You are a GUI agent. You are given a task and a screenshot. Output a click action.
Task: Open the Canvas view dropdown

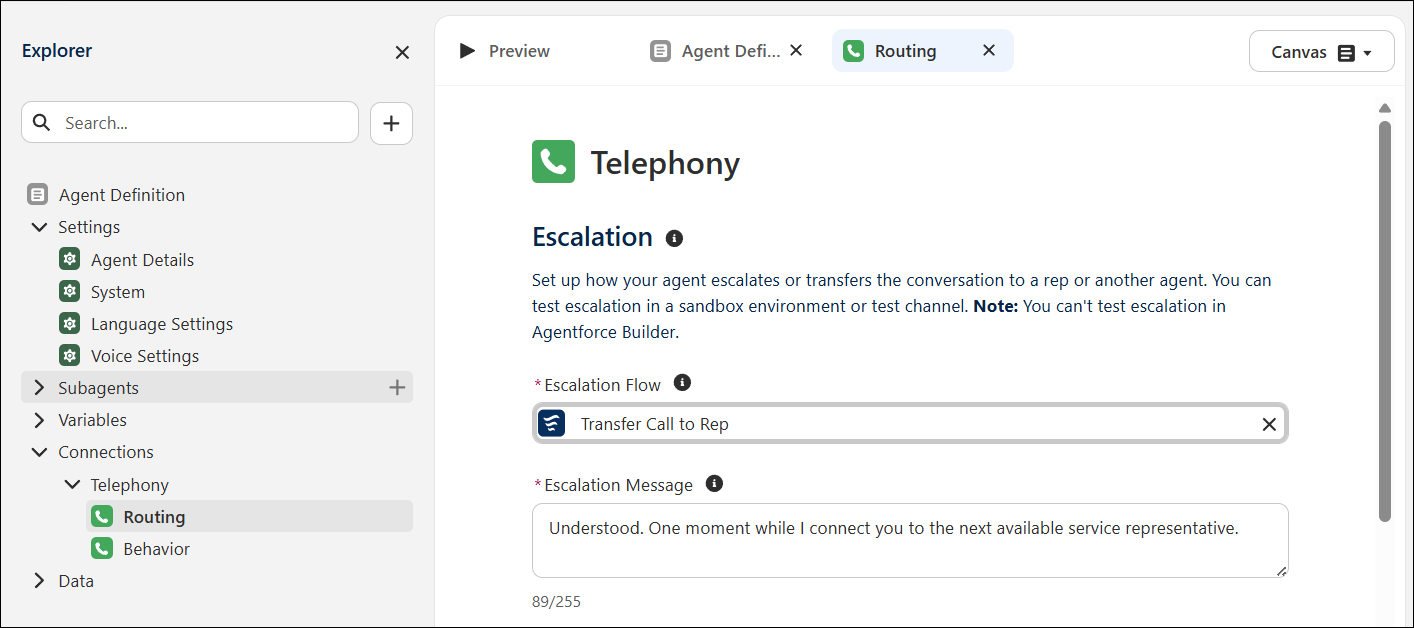[x=1321, y=52]
